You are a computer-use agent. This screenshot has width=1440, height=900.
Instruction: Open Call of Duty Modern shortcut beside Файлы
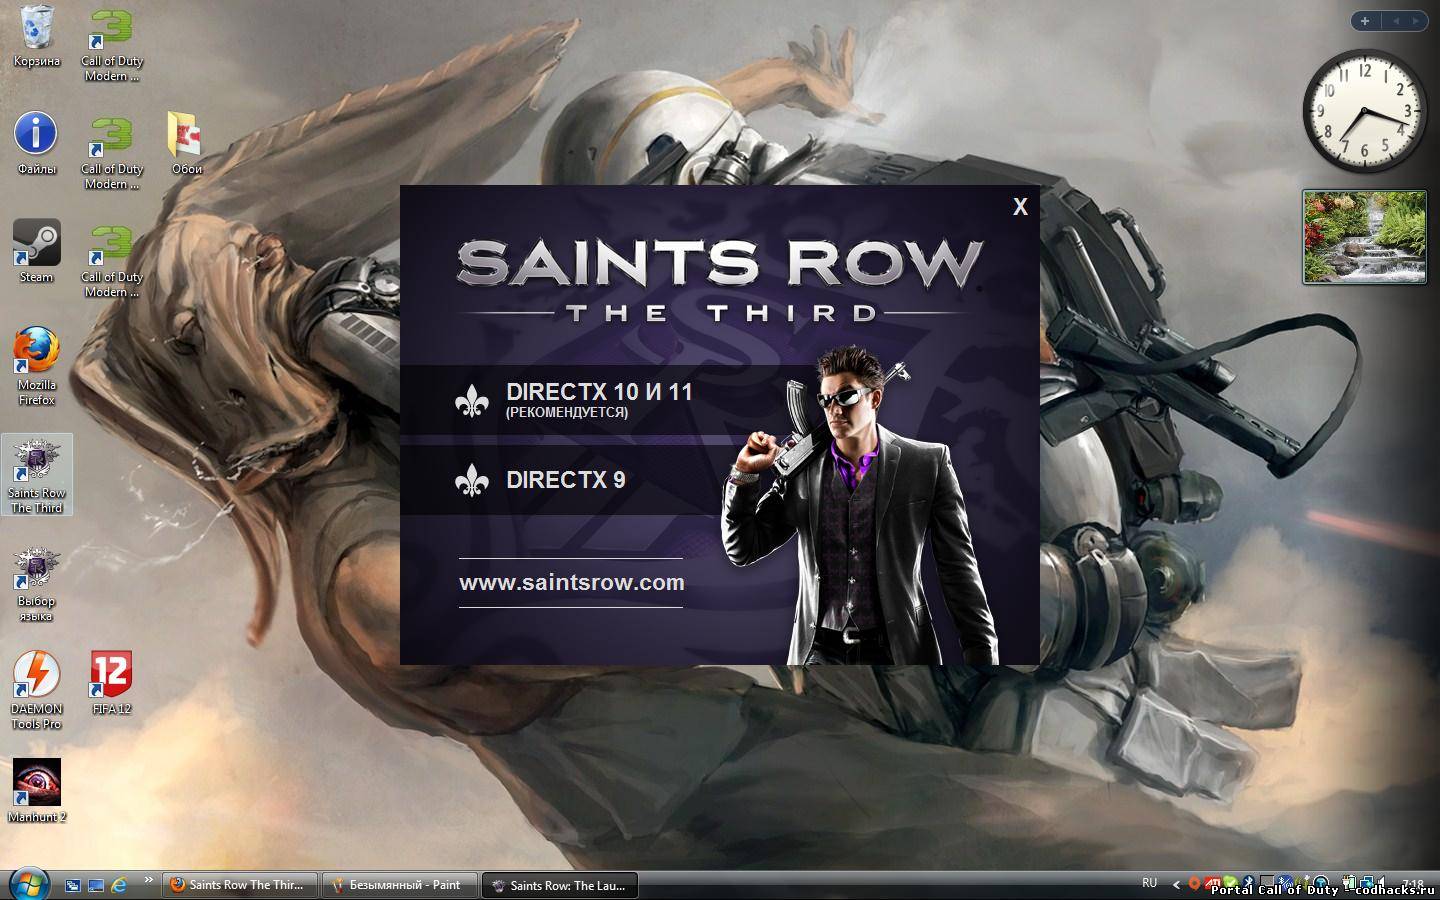(112, 151)
